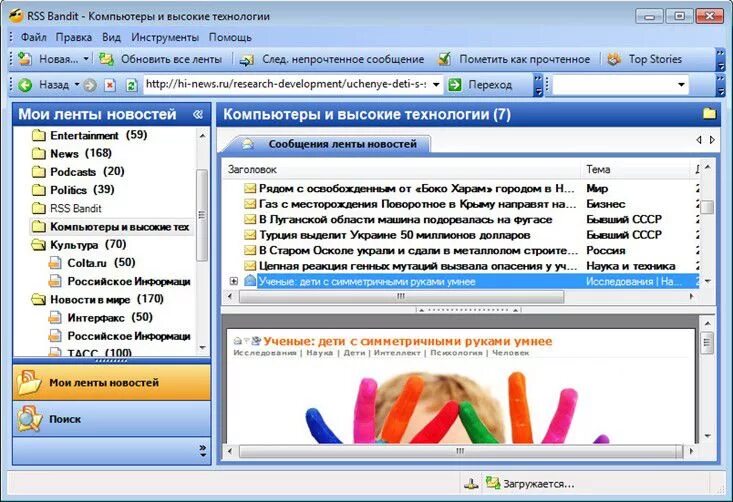Click the message list horizontal scrollbar
The width and height of the screenshot is (733, 502).
click(x=401, y=296)
